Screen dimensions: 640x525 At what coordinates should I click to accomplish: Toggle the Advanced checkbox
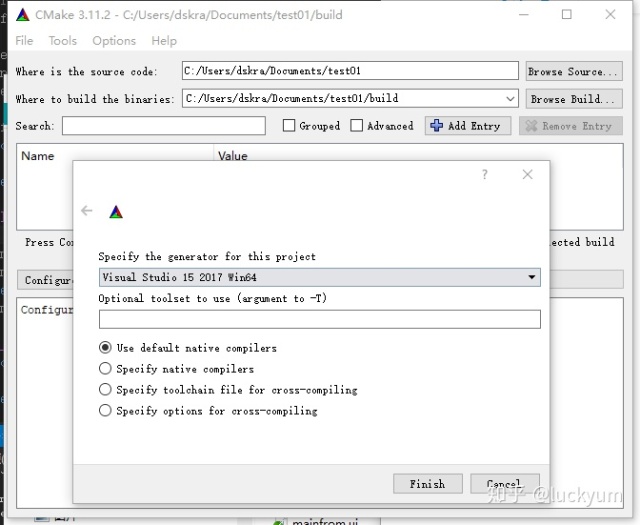click(356, 125)
